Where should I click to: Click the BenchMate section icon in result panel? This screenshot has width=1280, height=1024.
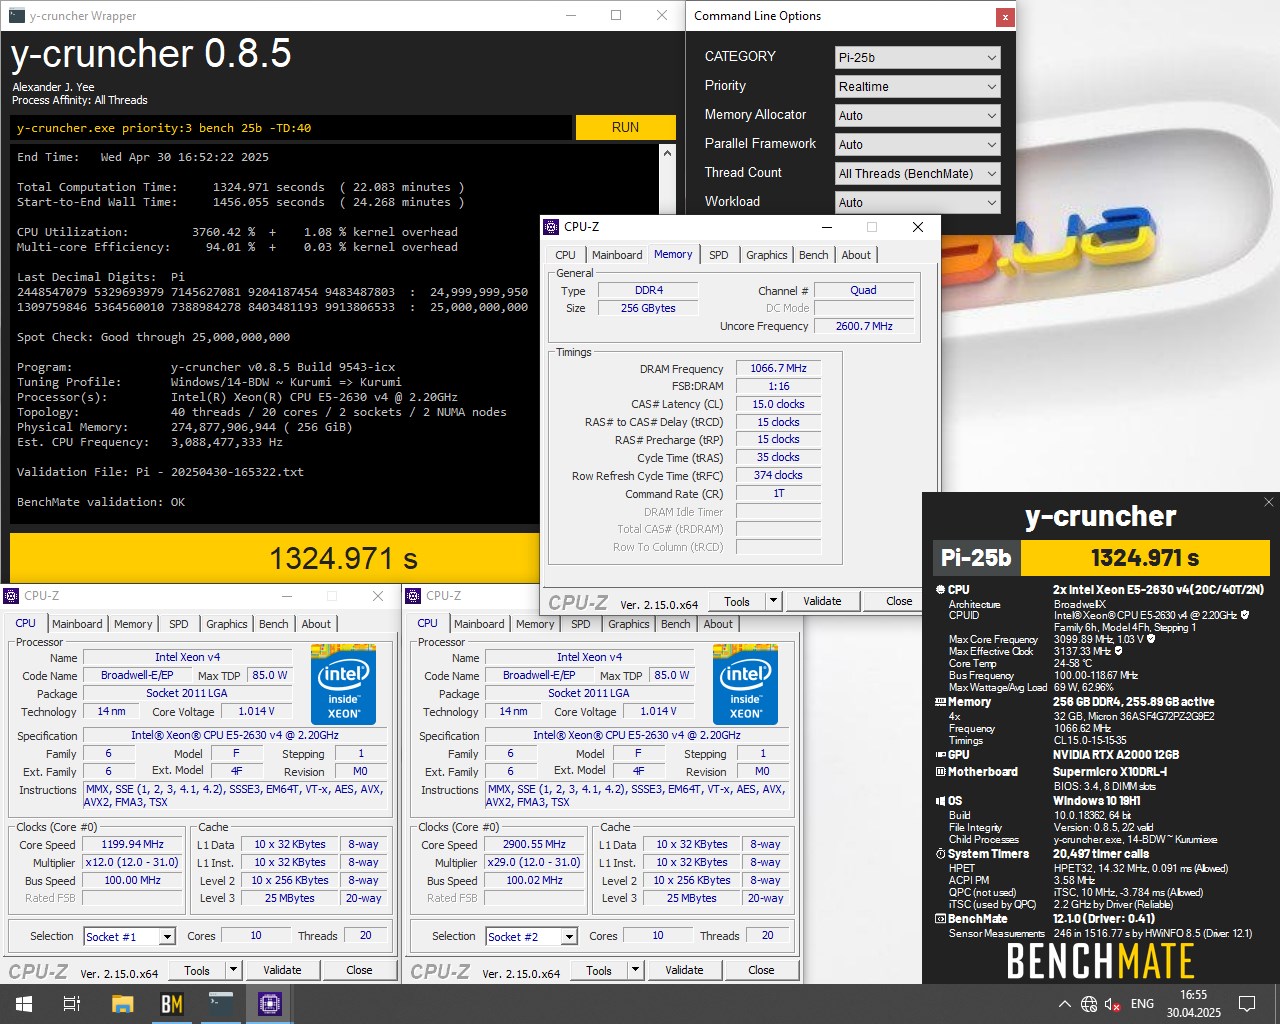click(940, 919)
